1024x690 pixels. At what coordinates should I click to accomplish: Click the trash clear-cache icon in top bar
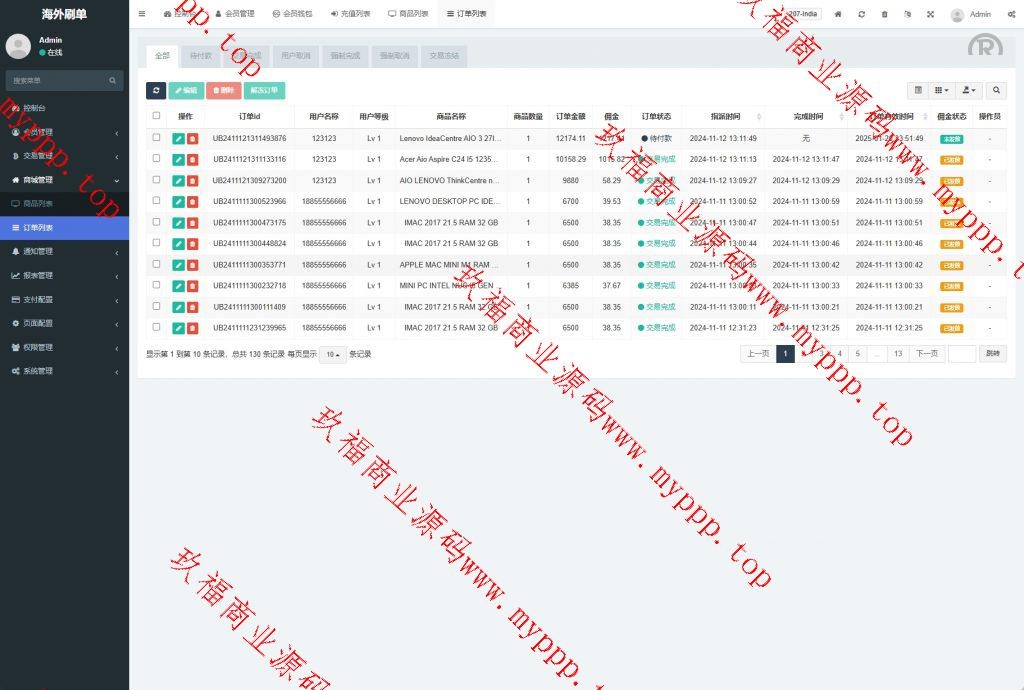click(884, 14)
